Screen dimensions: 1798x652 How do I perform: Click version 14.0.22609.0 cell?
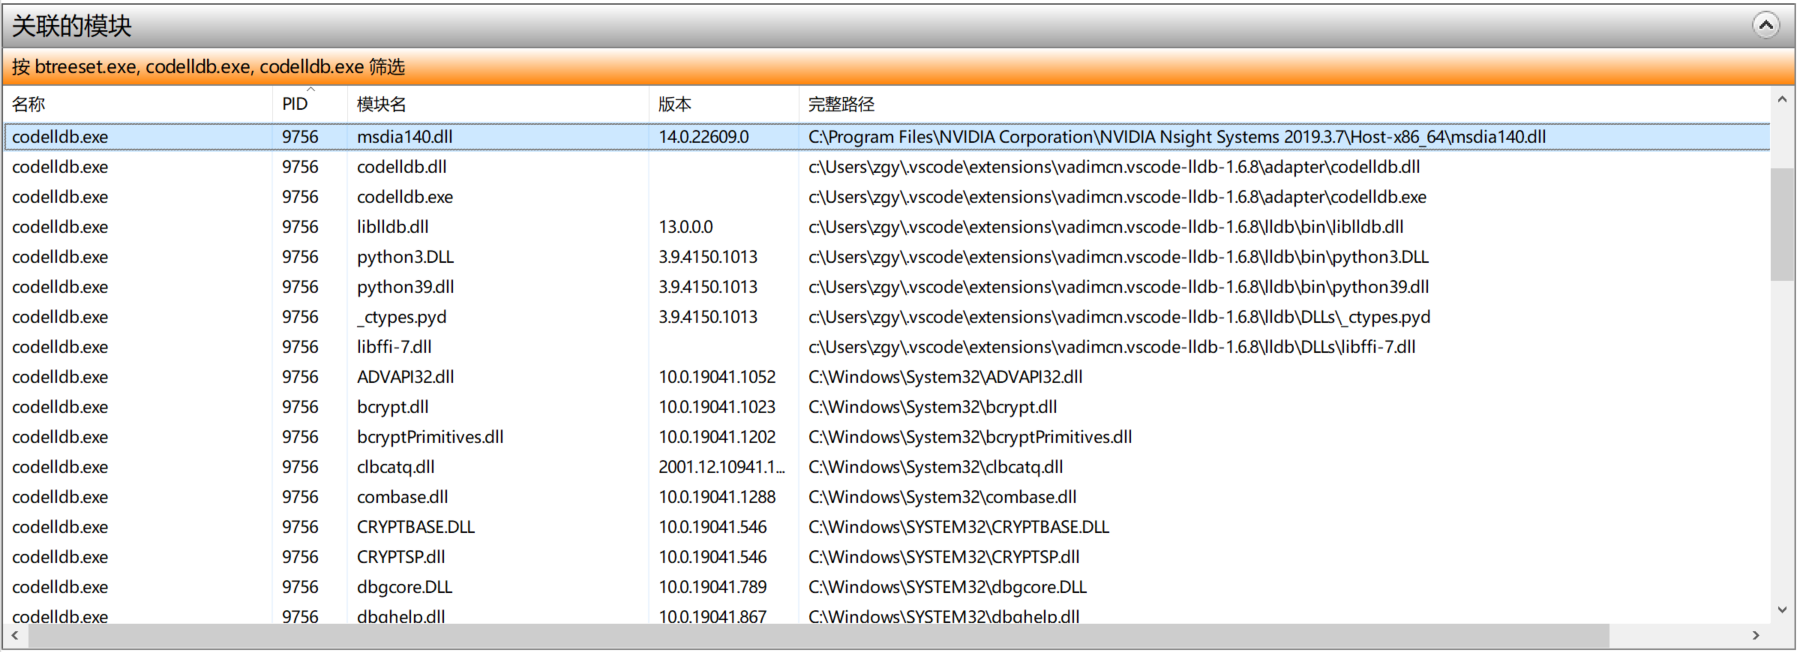coord(703,137)
